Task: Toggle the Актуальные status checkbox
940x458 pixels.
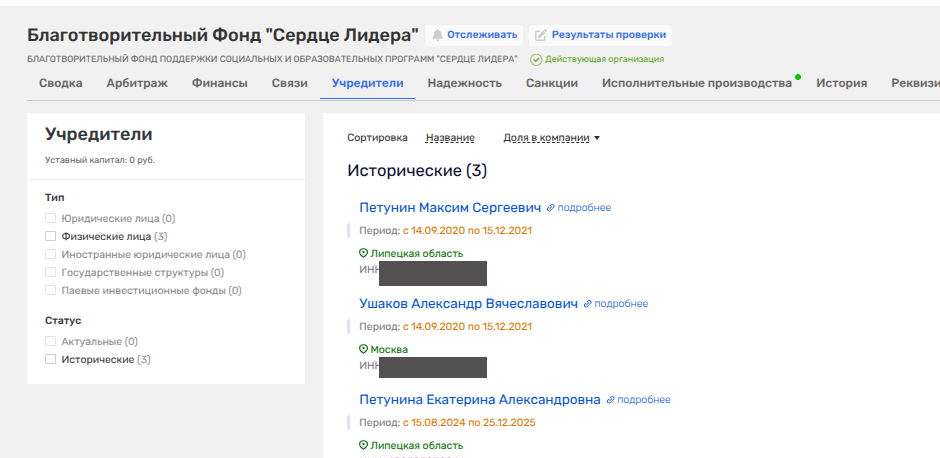Action: (x=50, y=341)
